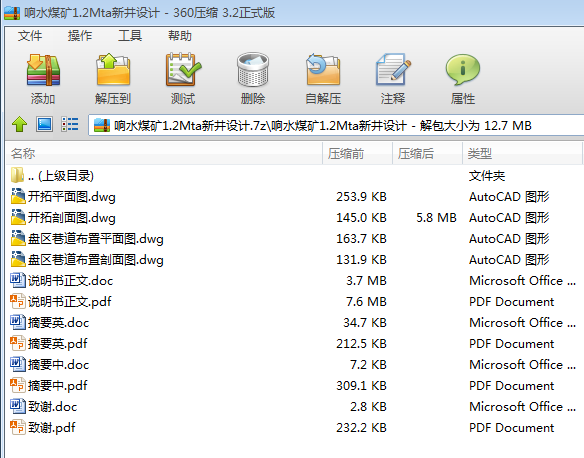Switch to detailed list view icon
This screenshot has width=584, height=458.
(x=70, y=124)
